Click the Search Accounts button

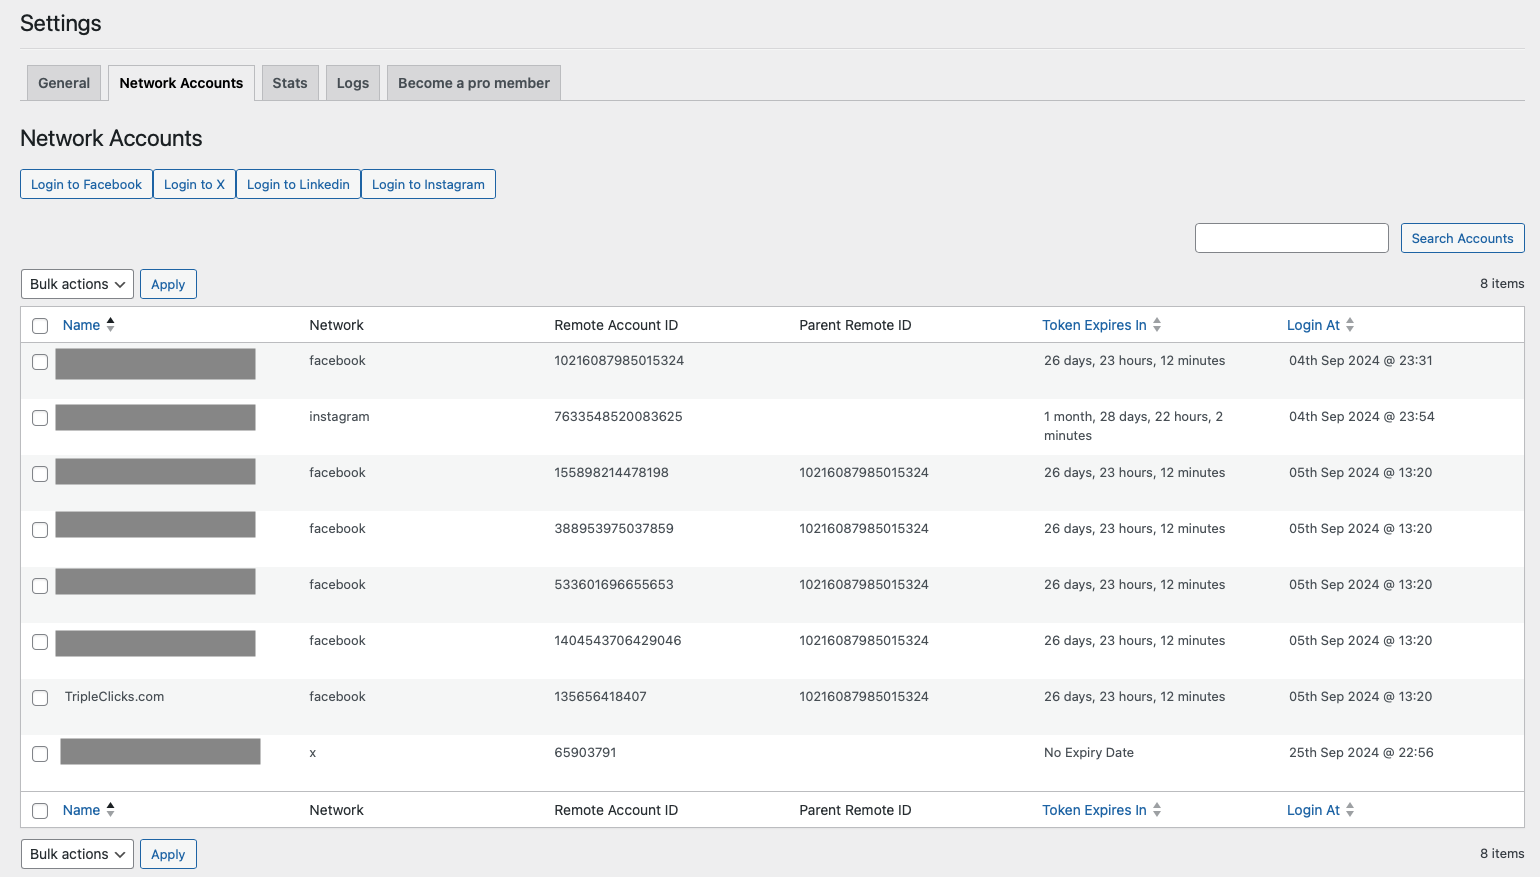pyautogui.click(x=1462, y=238)
